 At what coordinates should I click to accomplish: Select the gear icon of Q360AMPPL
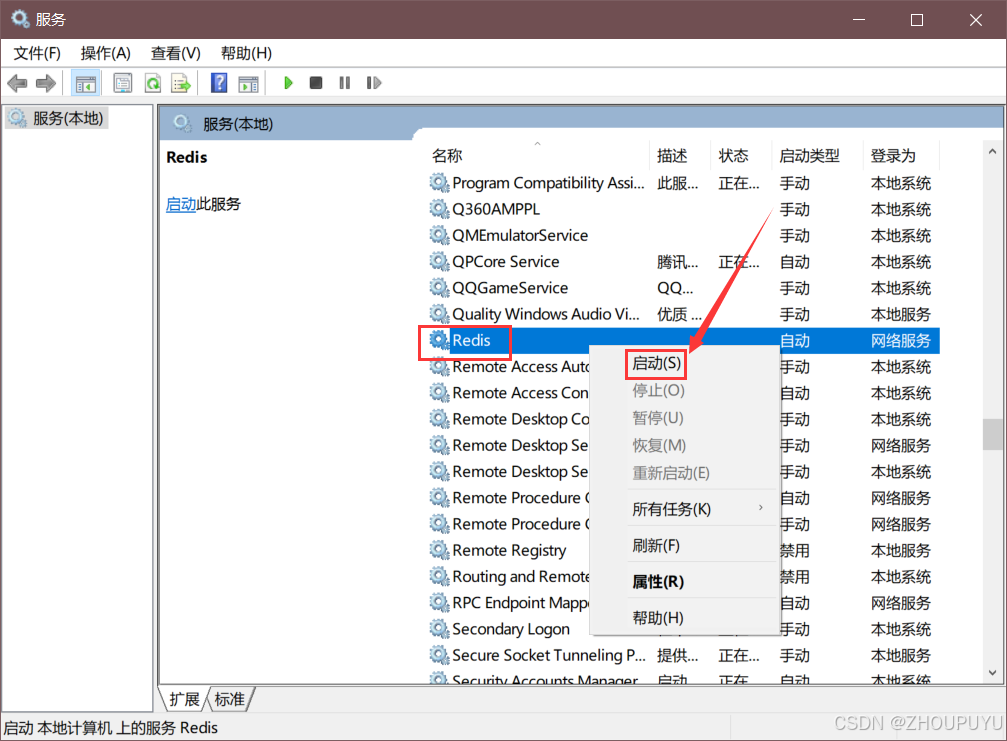pyautogui.click(x=439, y=209)
